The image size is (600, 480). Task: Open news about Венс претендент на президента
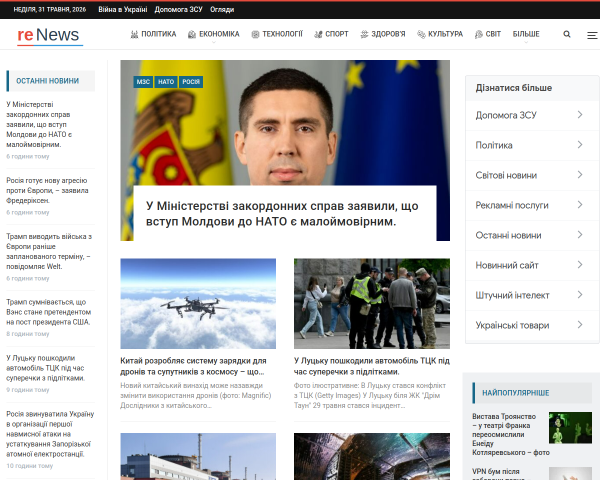click(x=49, y=312)
